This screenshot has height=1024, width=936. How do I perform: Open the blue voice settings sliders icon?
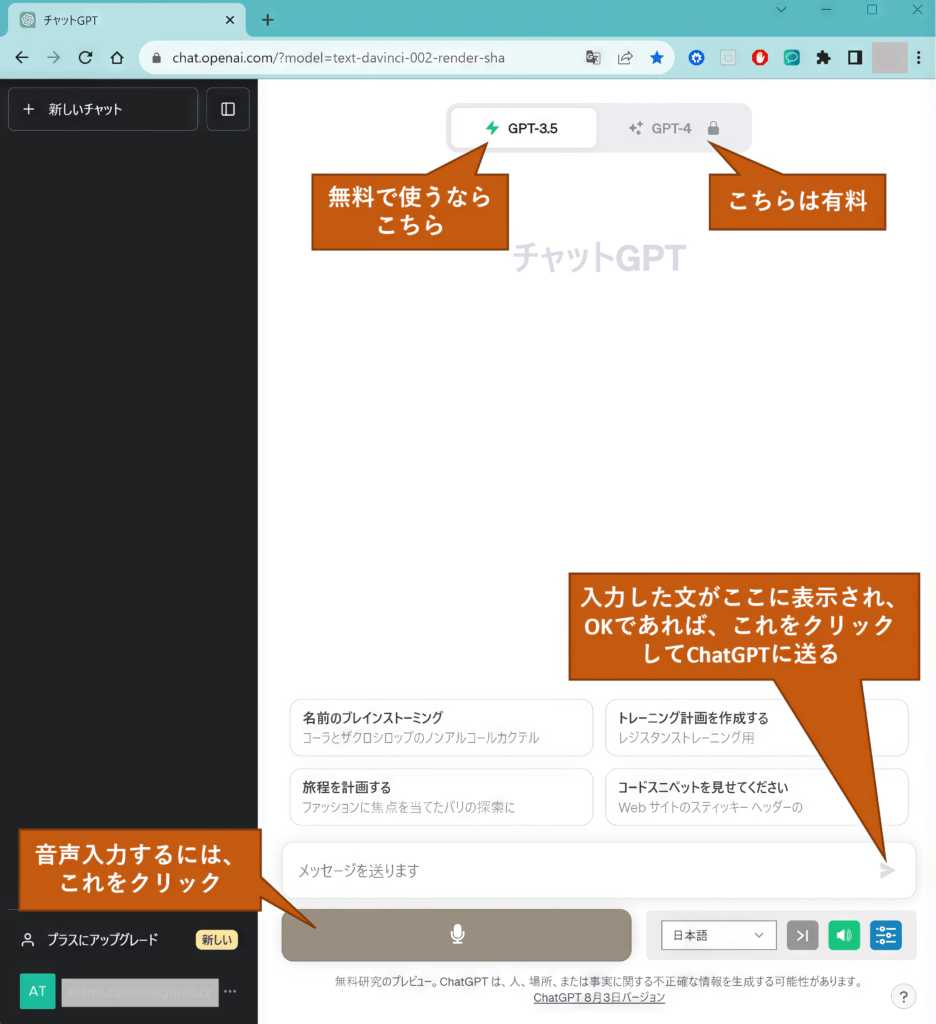coord(885,935)
